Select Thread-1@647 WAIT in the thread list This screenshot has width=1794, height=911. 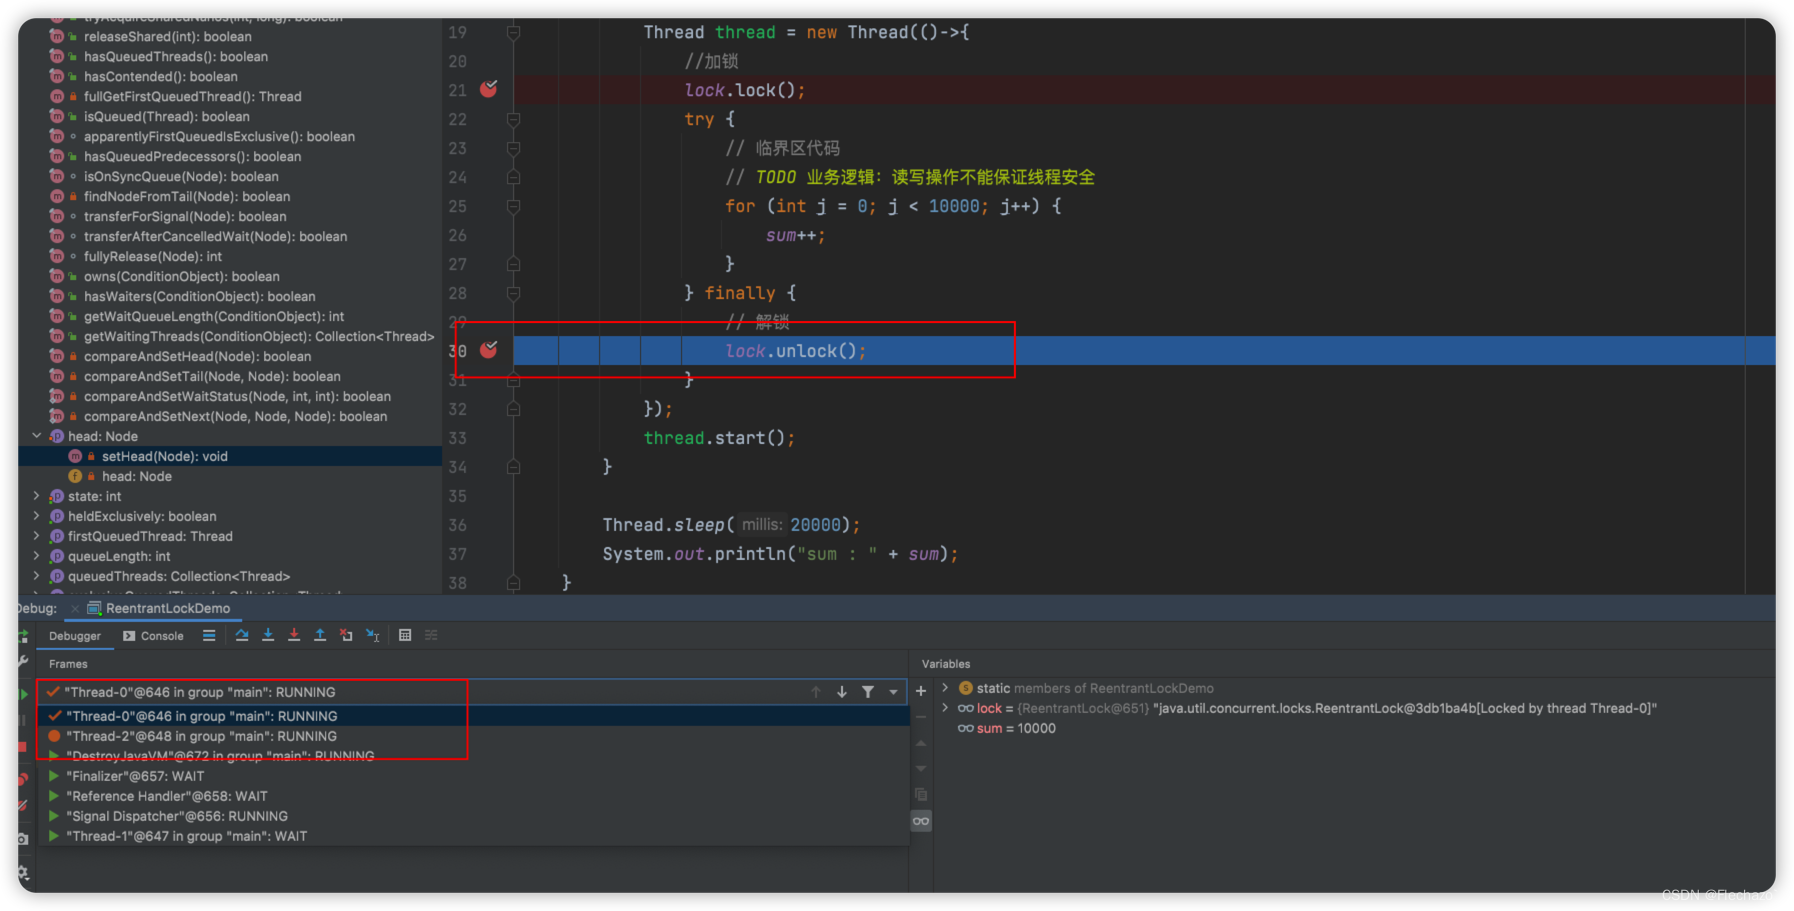tap(472, 836)
